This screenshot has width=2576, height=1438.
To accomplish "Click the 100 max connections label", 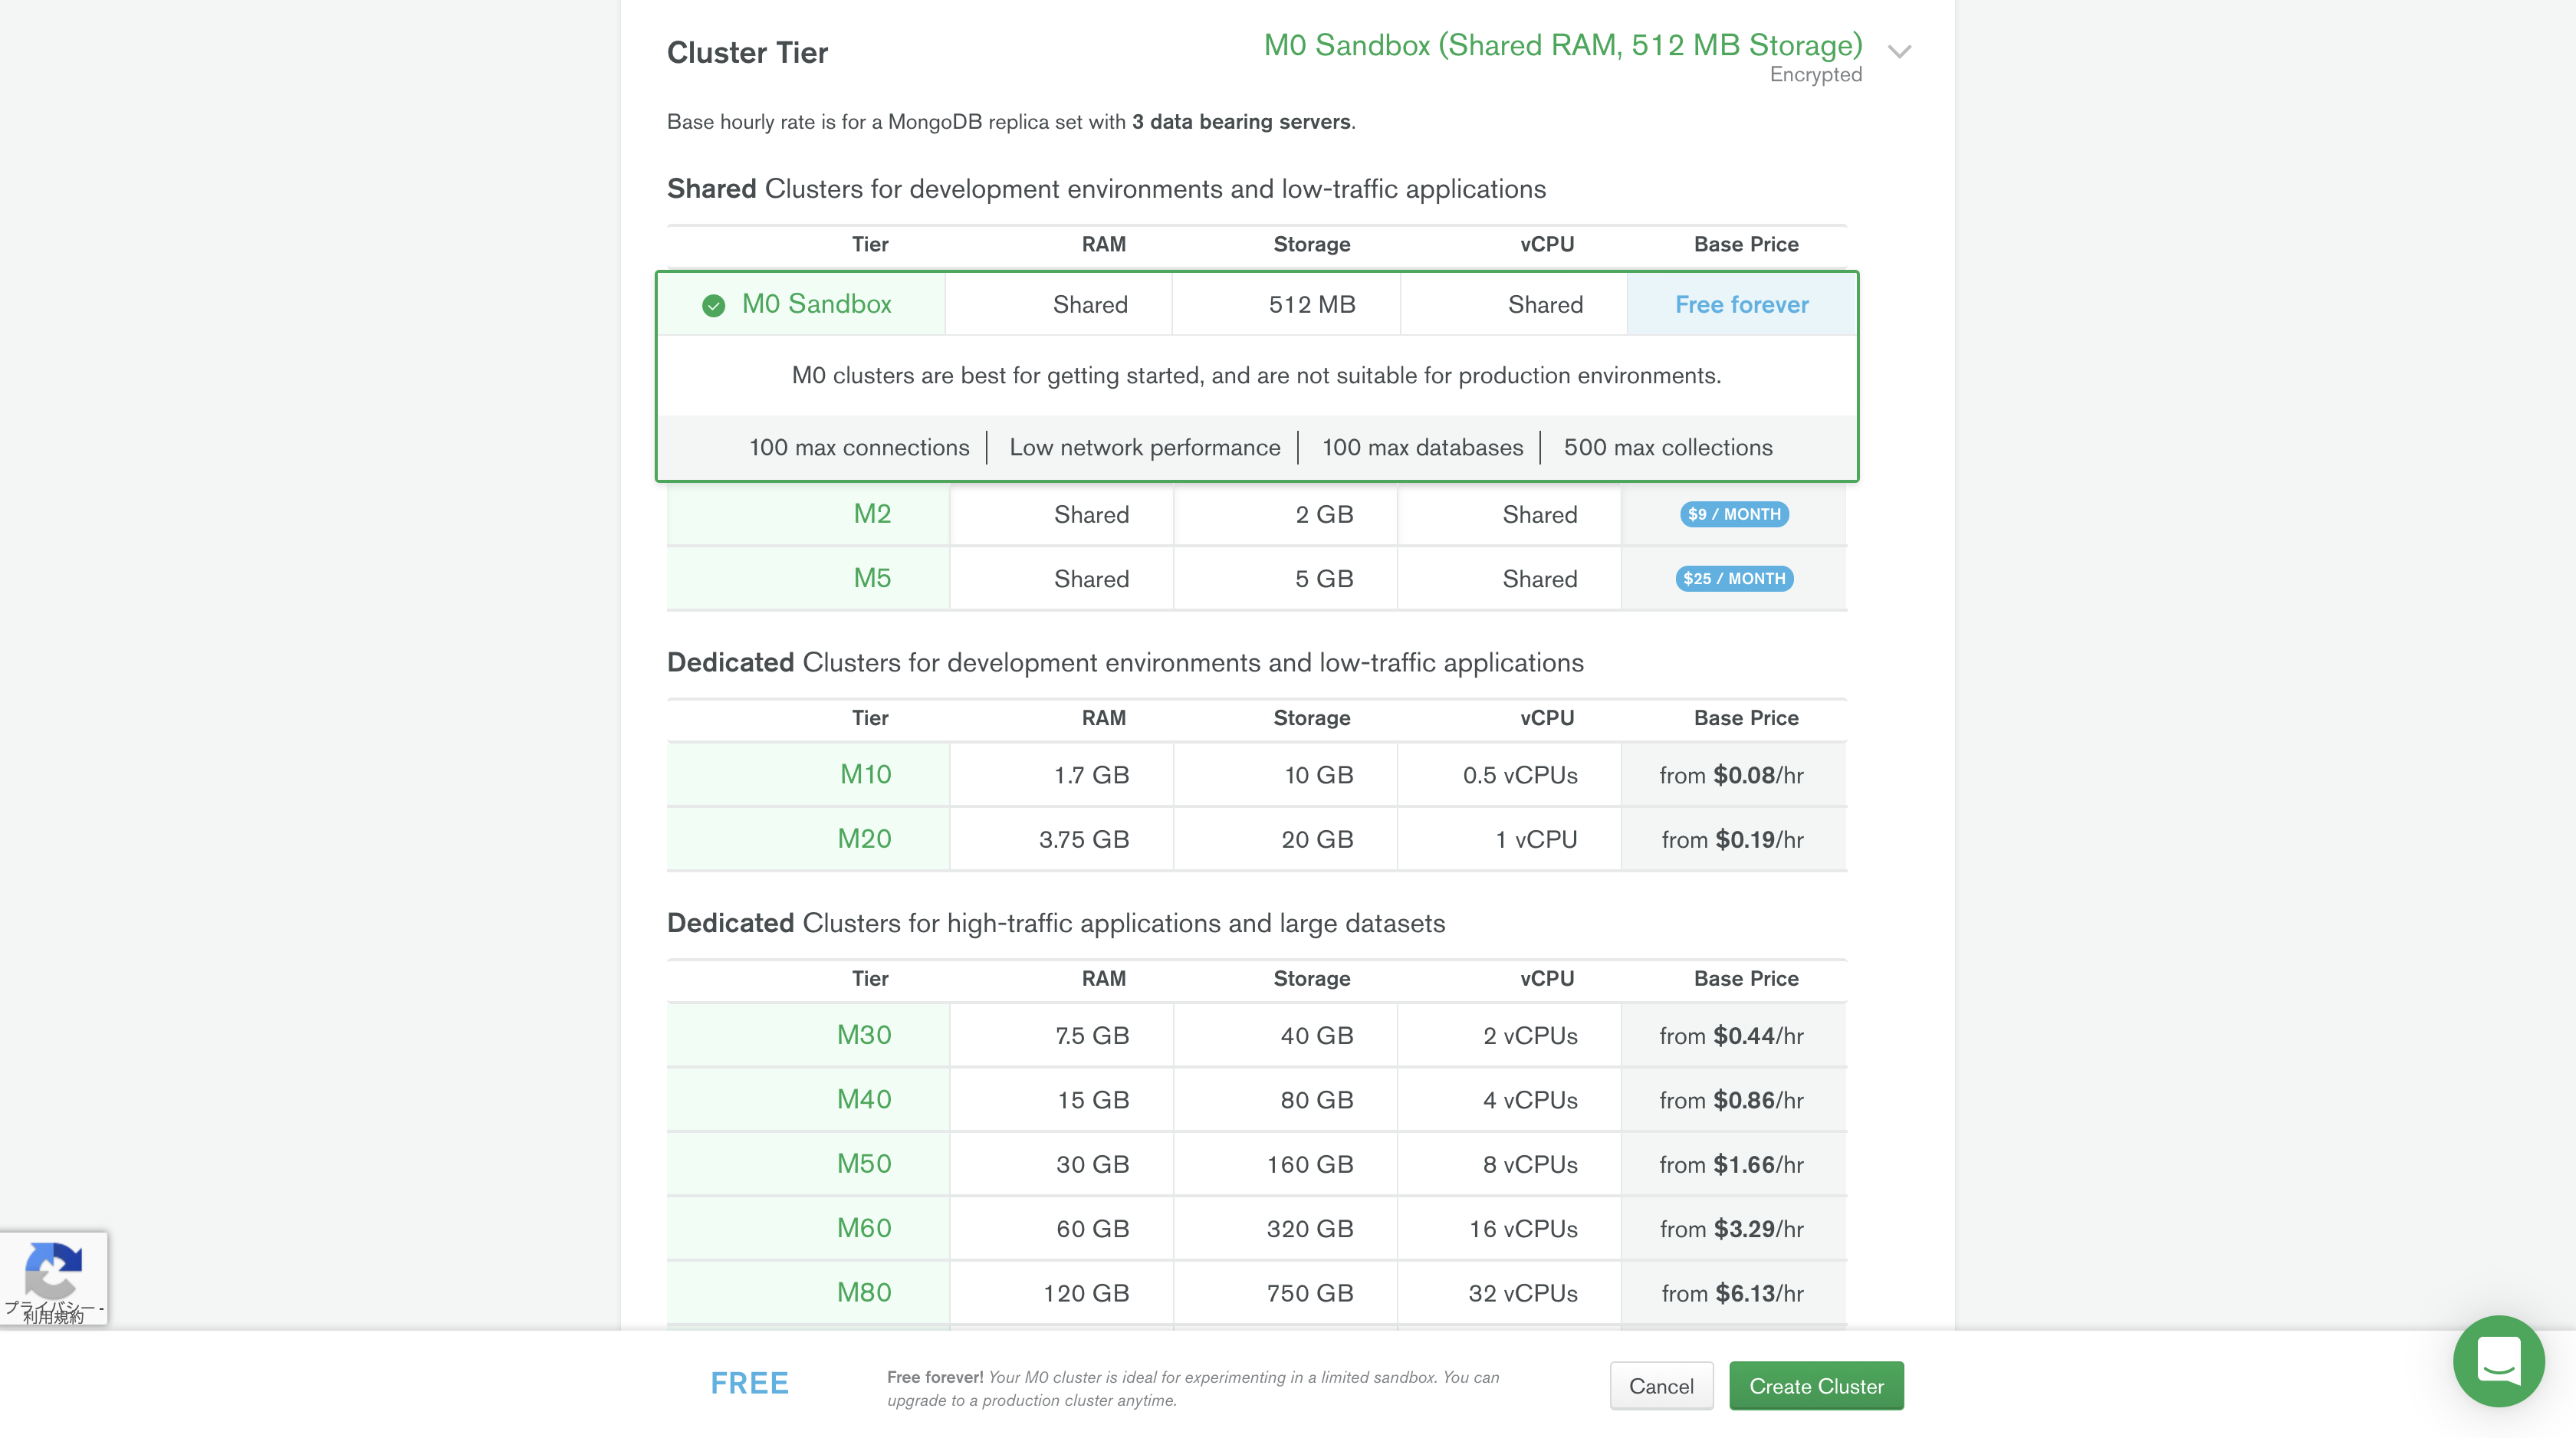I will tap(859, 447).
